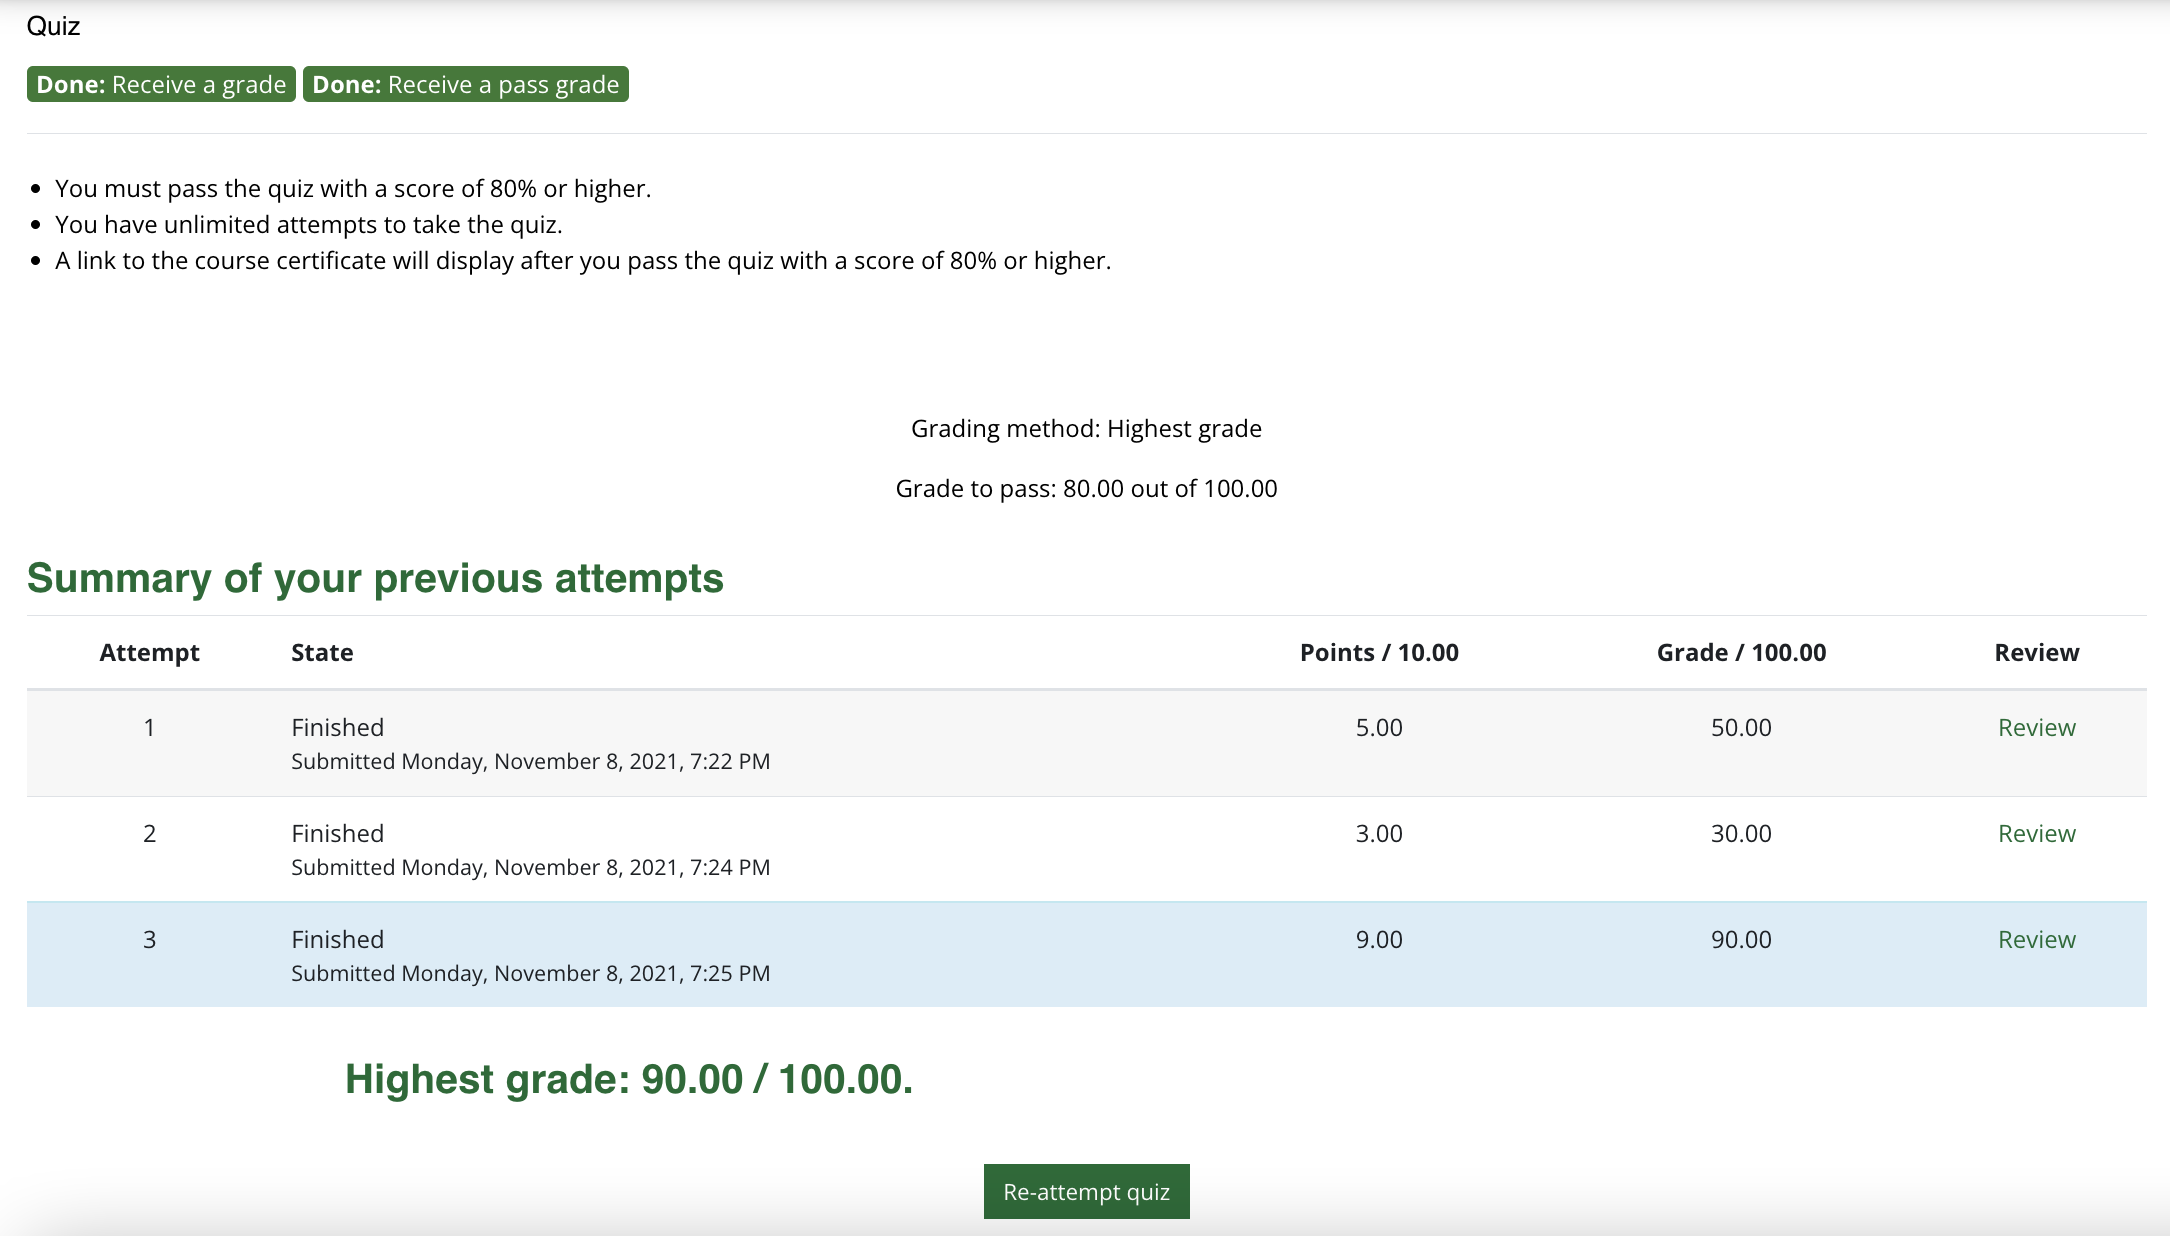This screenshot has height=1236, width=2170.
Task: Select the 5.00 points cell in attempt 1
Action: pyautogui.click(x=1378, y=727)
